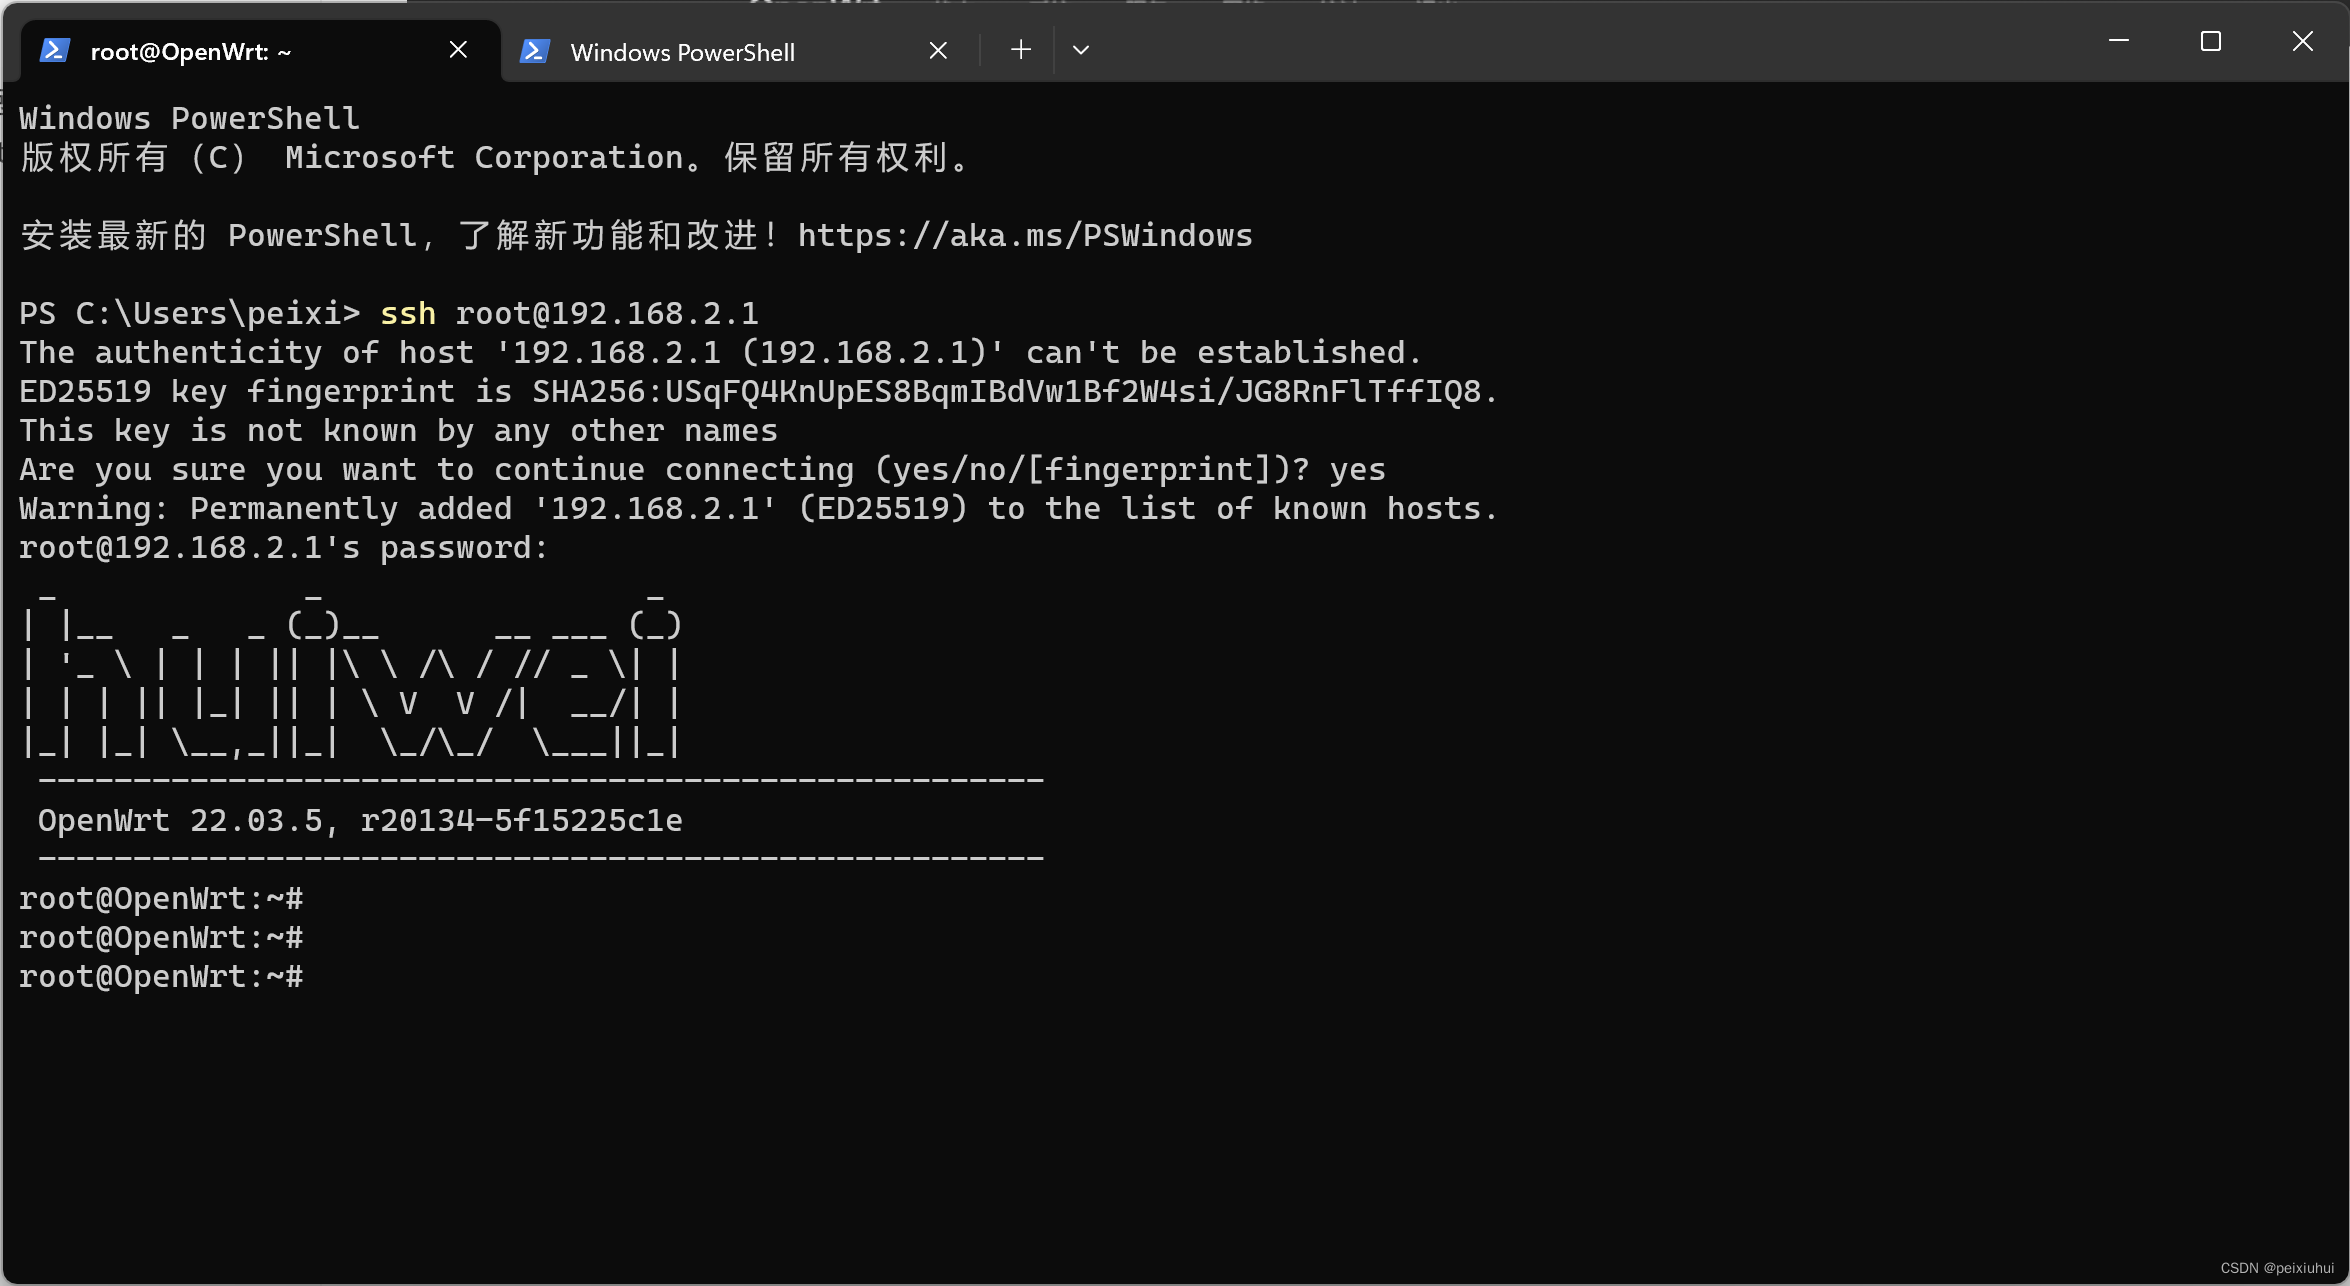
Task: Open terminal profile list via dropdown button
Action: click(x=1080, y=49)
